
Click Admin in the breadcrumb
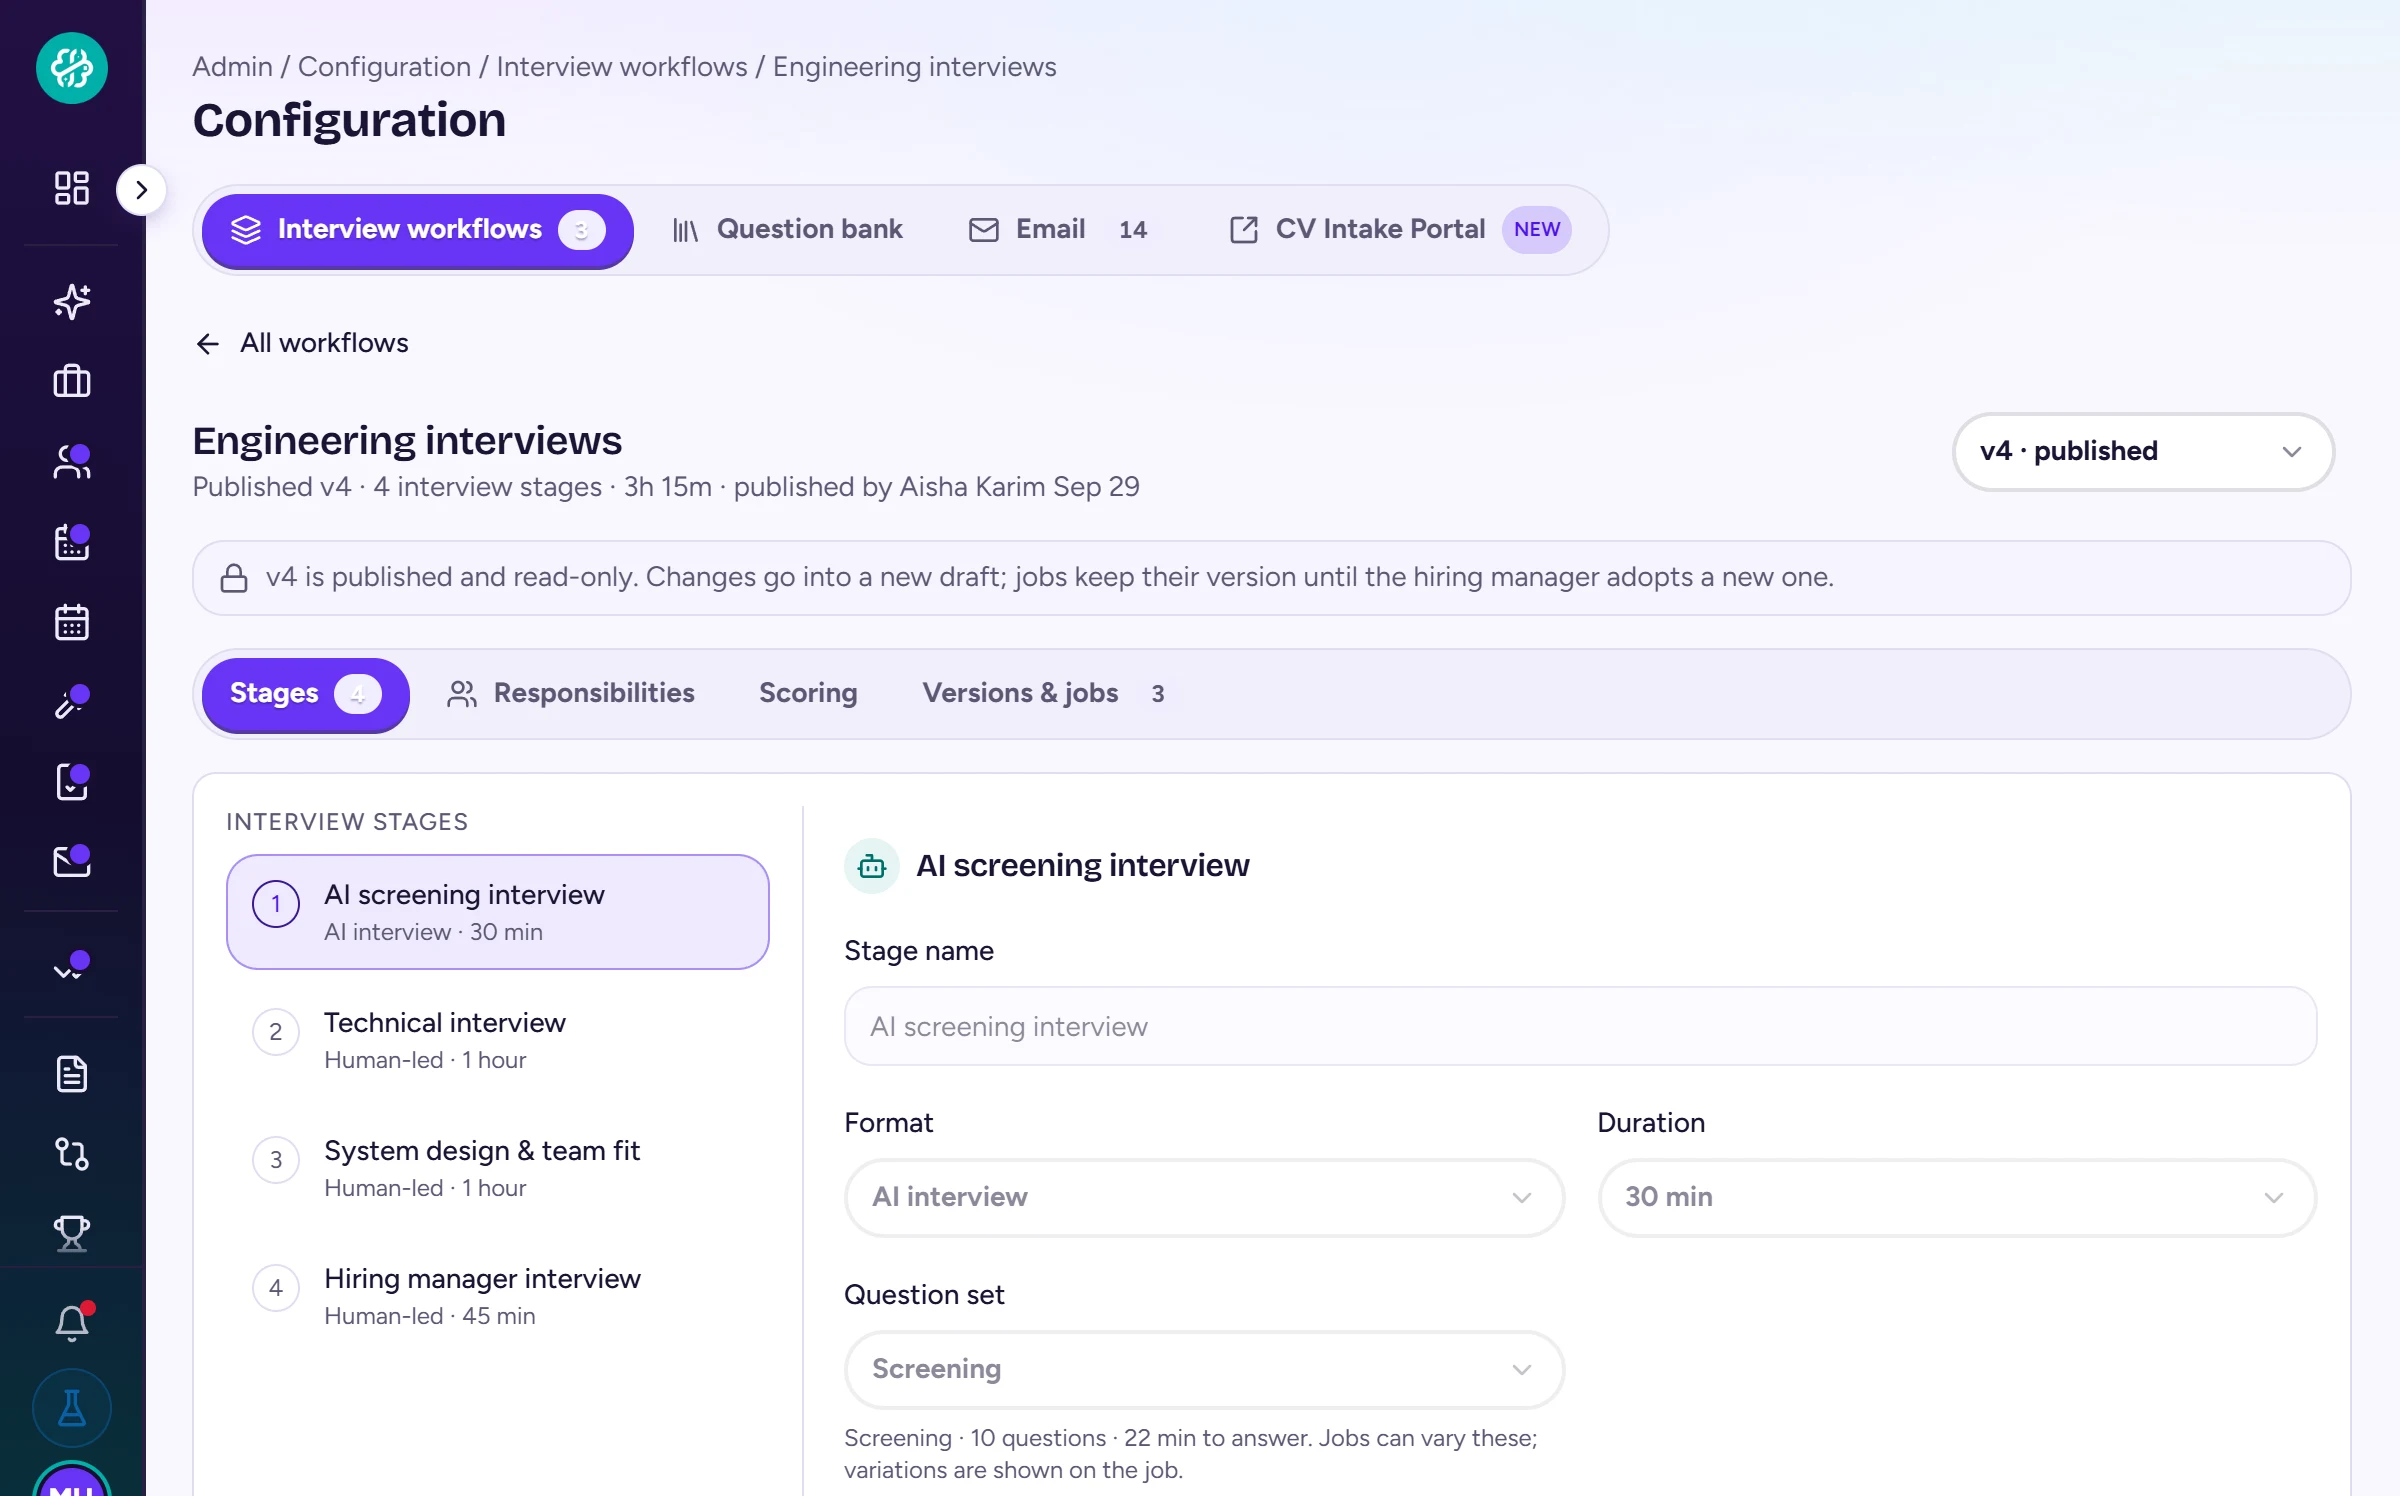point(232,67)
